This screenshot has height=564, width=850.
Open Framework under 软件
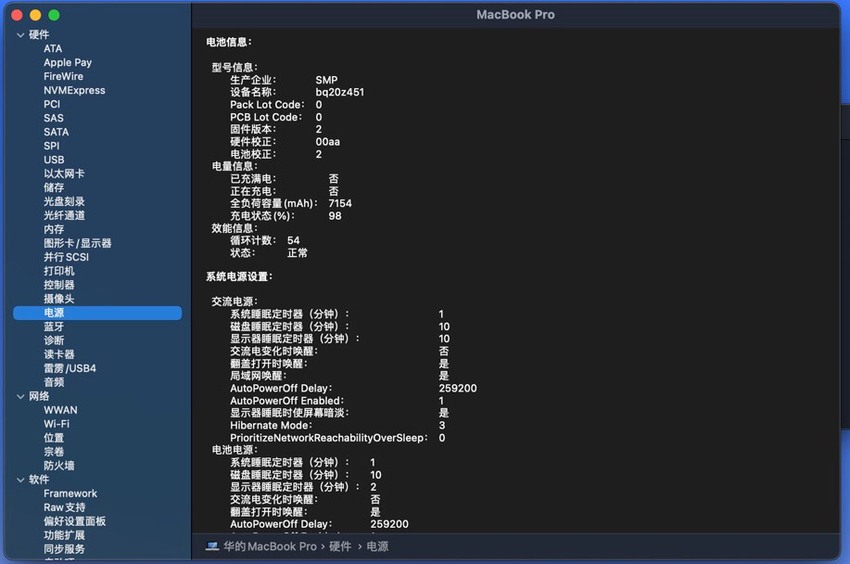pos(70,494)
